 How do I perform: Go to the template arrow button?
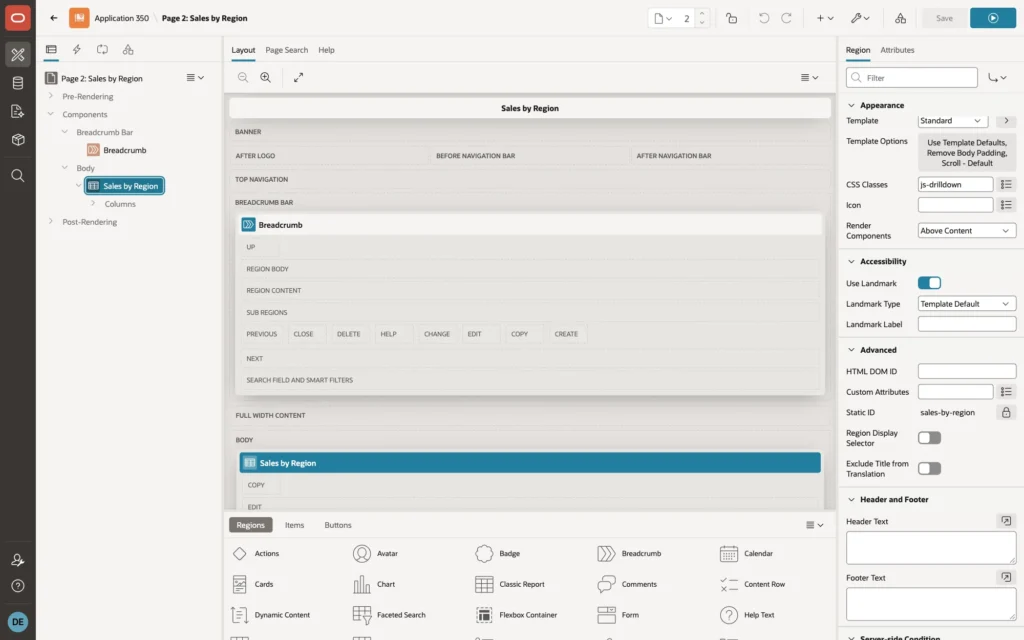pos(1006,121)
